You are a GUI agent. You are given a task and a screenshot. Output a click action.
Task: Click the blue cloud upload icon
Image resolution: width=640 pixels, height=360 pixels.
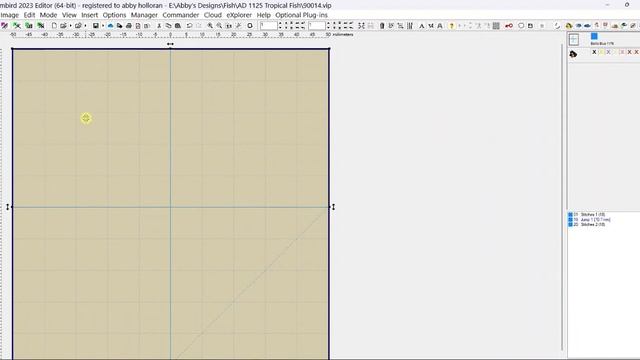(110, 26)
